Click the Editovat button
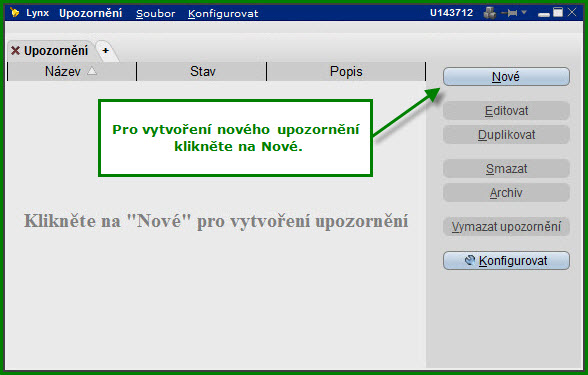The width and height of the screenshot is (588, 375). tap(506, 111)
